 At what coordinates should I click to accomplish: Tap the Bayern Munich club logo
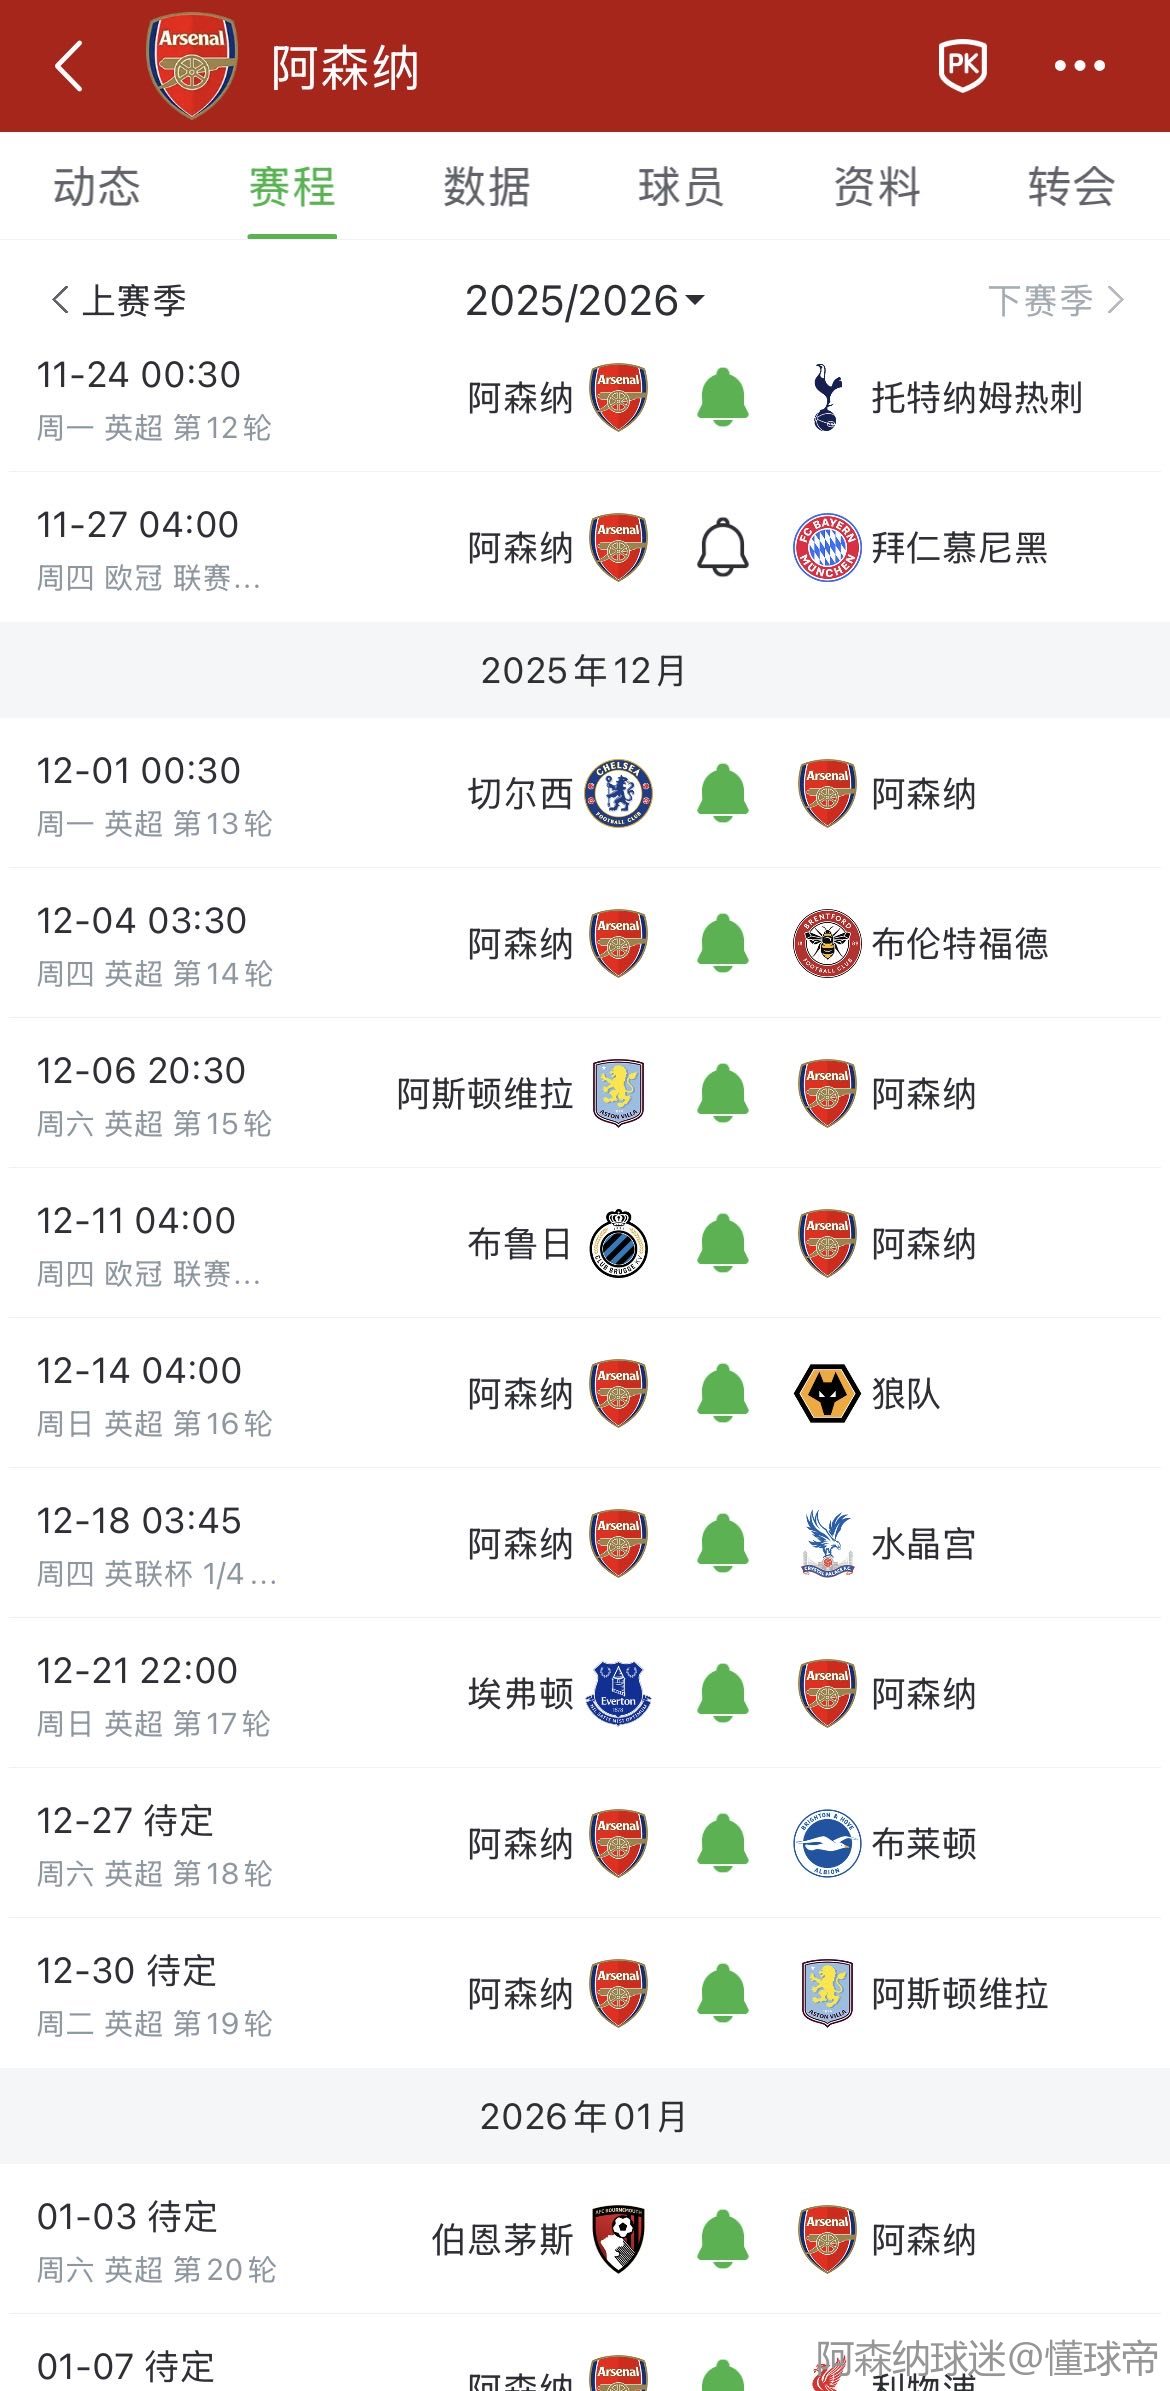(826, 547)
